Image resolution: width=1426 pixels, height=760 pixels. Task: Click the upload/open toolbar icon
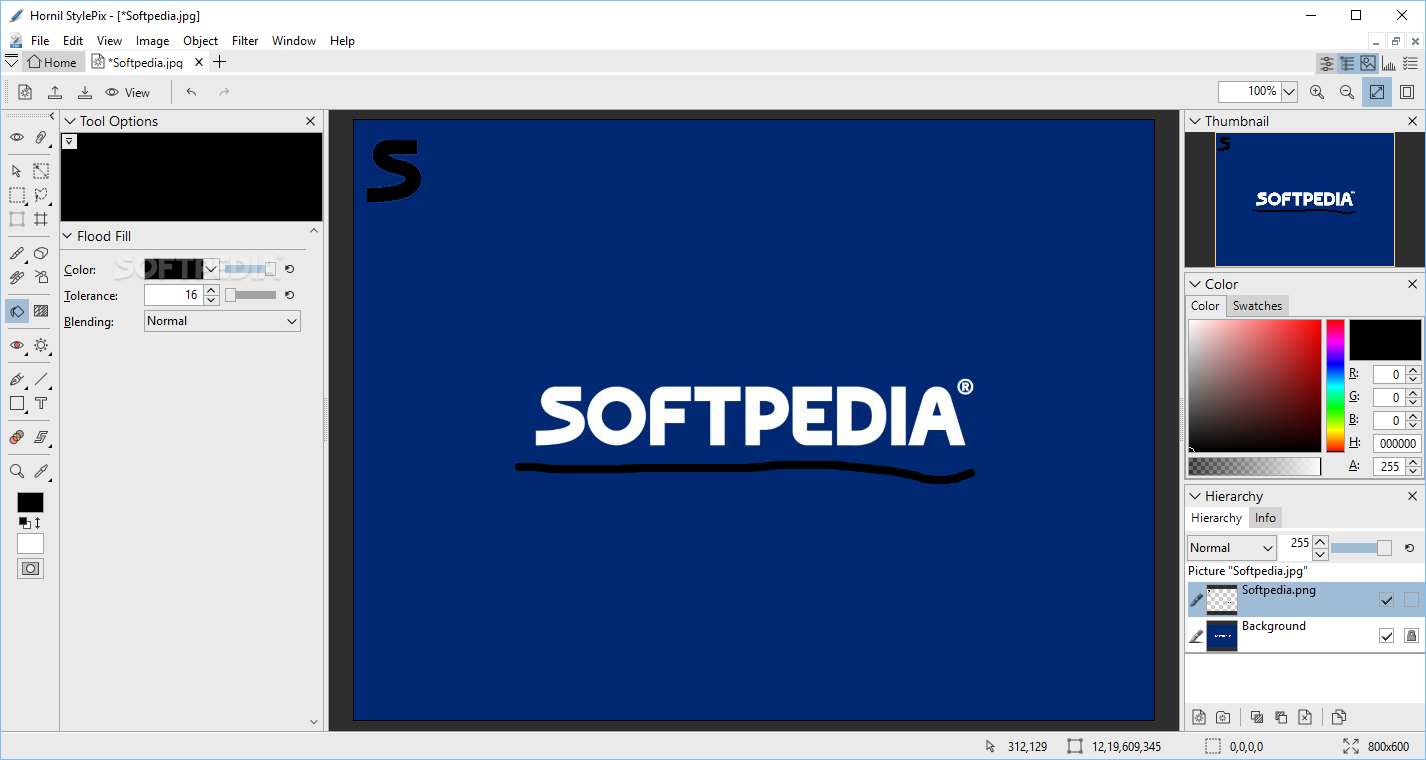point(55,92)
